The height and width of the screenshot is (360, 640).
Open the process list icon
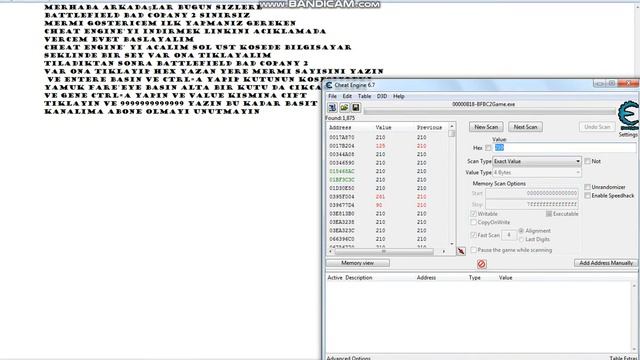(x=332, y=107)
